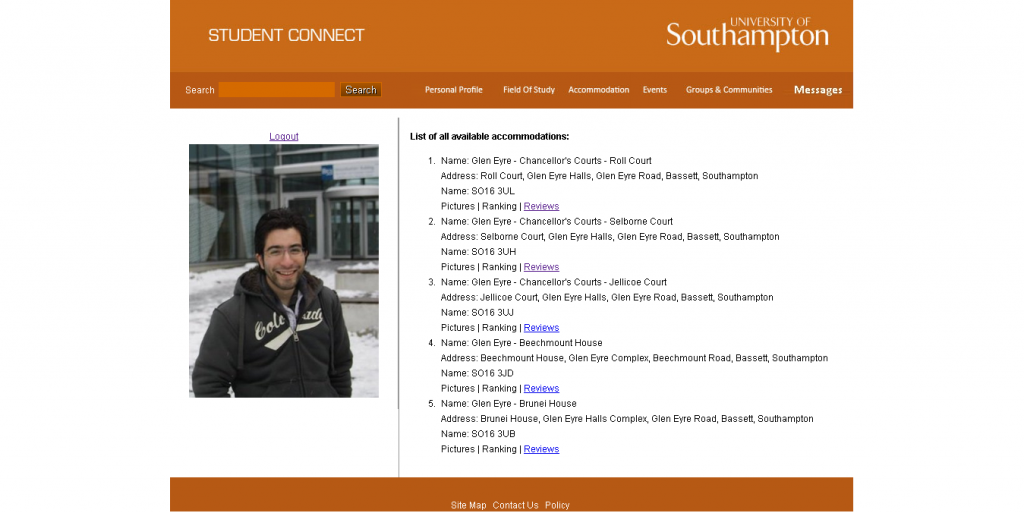The width and height of the screenshot is (1024, 513).
Task: Open the Field Of Study menu
Action: pos(528,90)
